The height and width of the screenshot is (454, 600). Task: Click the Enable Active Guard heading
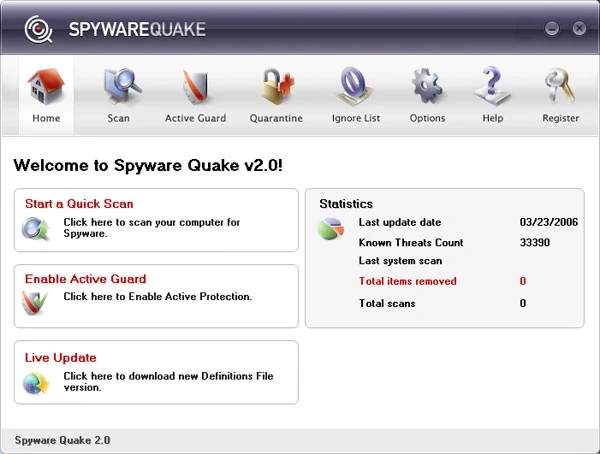click(x=86, y=279)
